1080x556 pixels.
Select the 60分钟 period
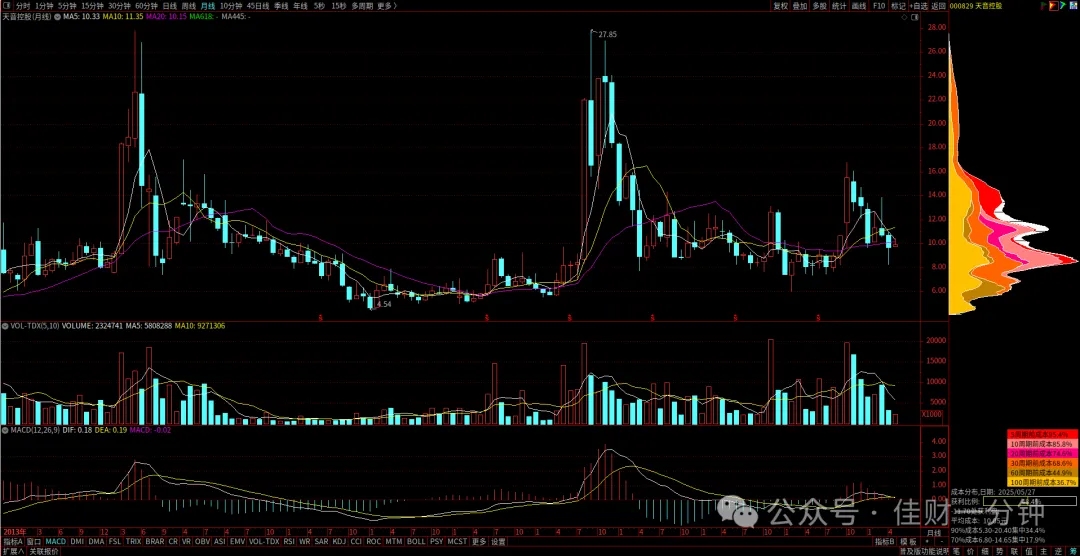[x=147, y=6]
